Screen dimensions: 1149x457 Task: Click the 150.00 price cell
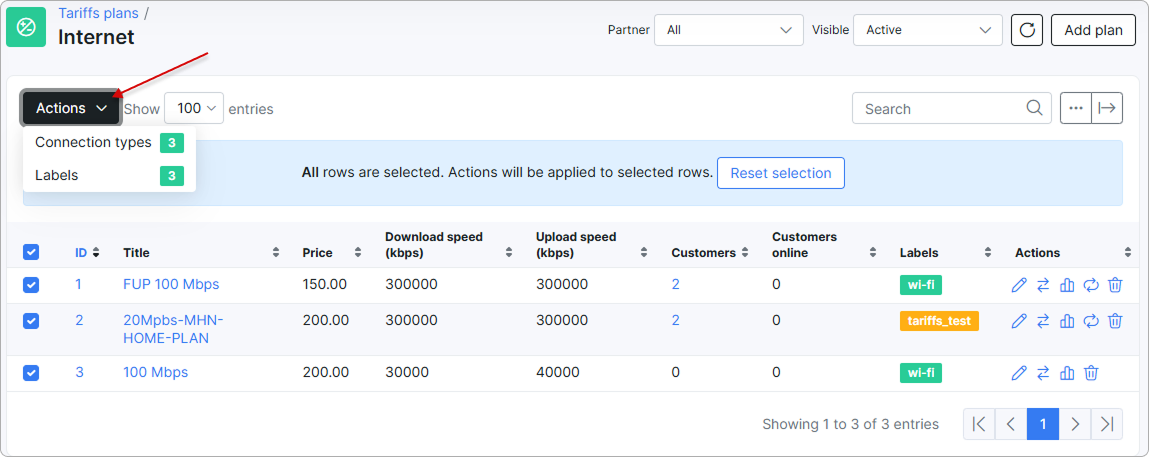(x=325, y=284)
